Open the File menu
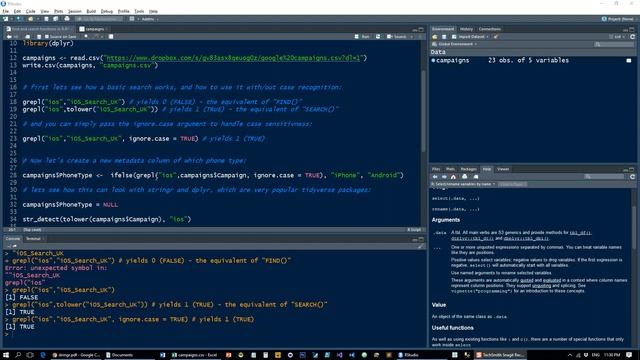 pos(6,11)
